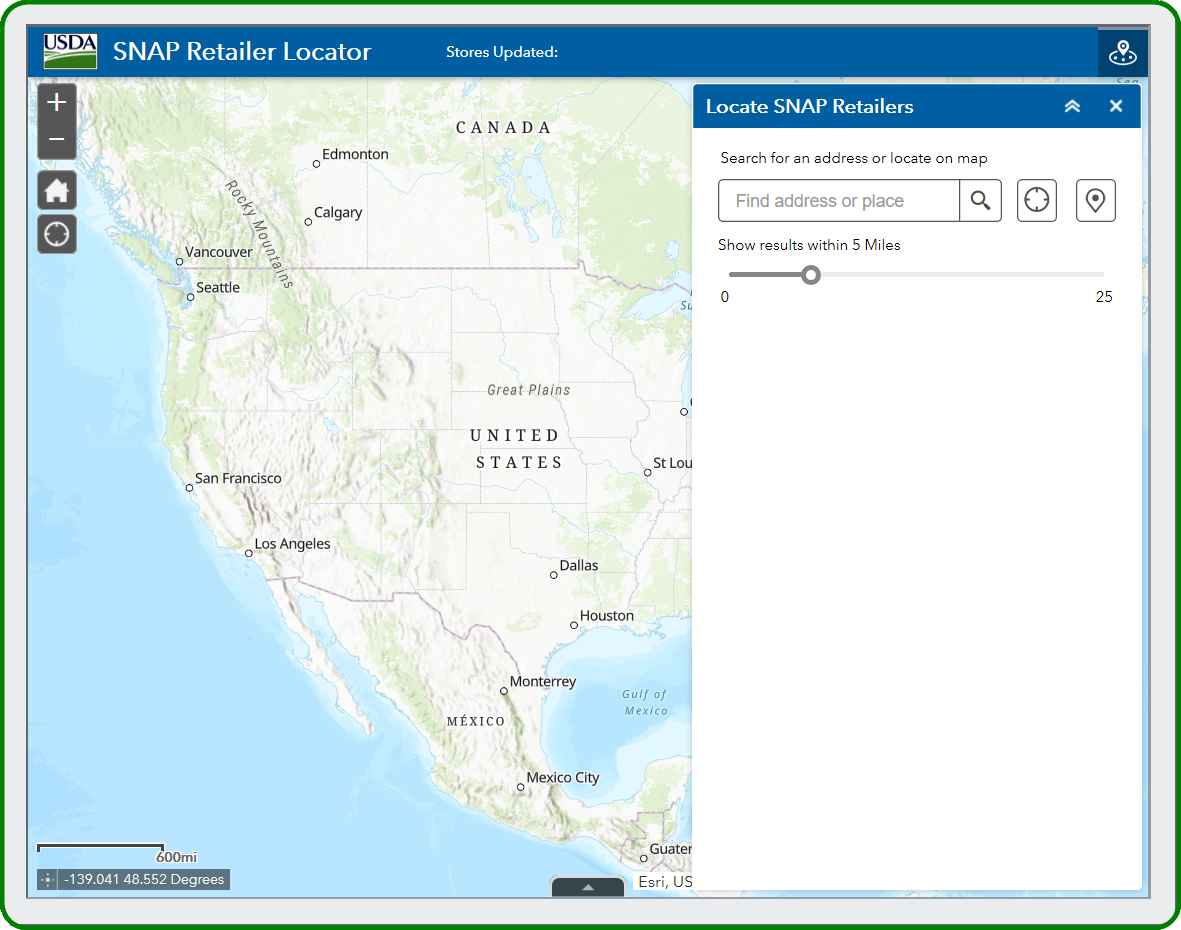This screenshot has width=1181, height=930.
Task: Click the Find address or place field
Action: (x=838, y=201)
